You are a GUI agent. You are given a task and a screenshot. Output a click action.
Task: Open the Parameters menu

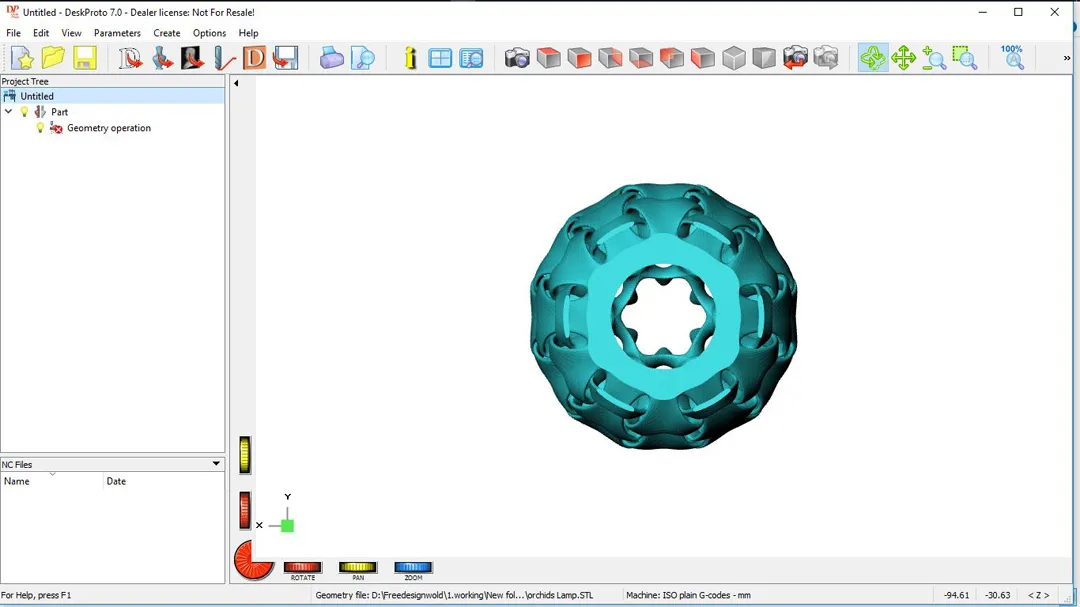coord(117,33)
